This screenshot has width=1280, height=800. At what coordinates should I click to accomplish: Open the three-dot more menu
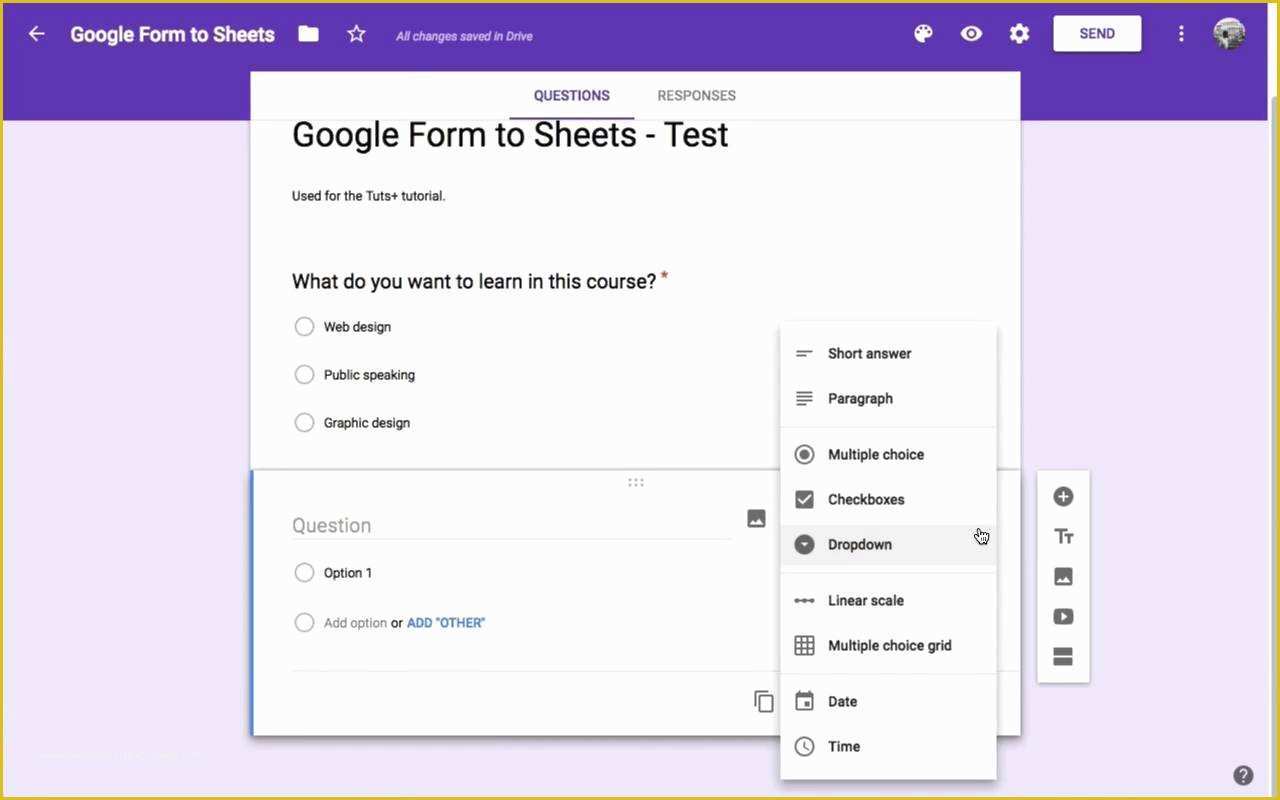tap(1181, 34)
